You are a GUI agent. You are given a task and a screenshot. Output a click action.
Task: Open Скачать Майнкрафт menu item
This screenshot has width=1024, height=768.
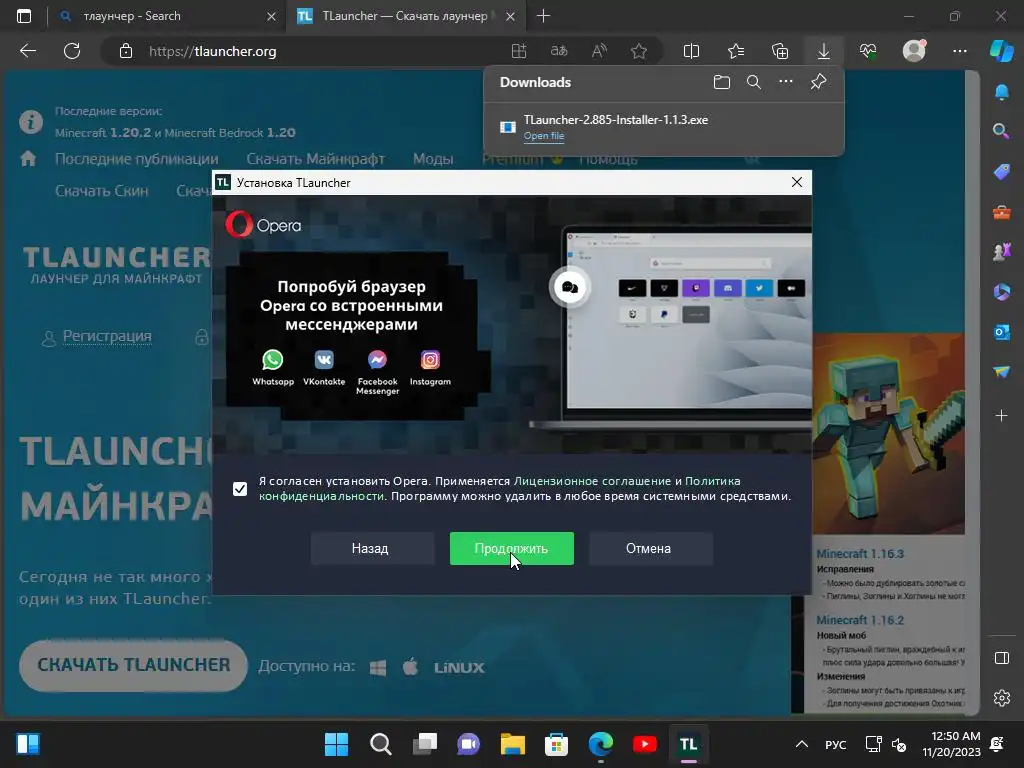coord(315,159)
